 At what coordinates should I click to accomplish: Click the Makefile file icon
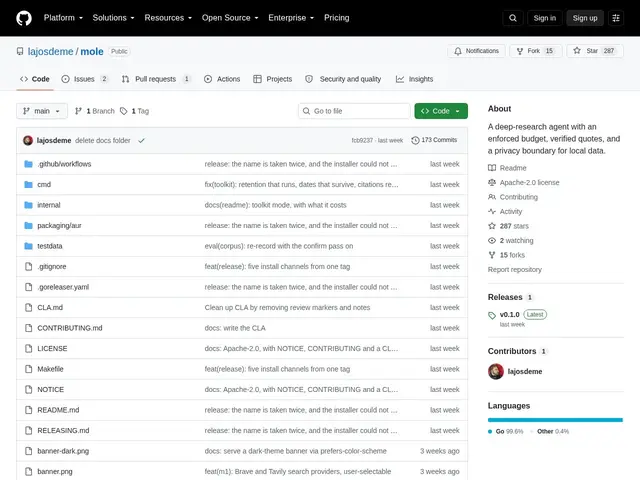pos(28,369)
